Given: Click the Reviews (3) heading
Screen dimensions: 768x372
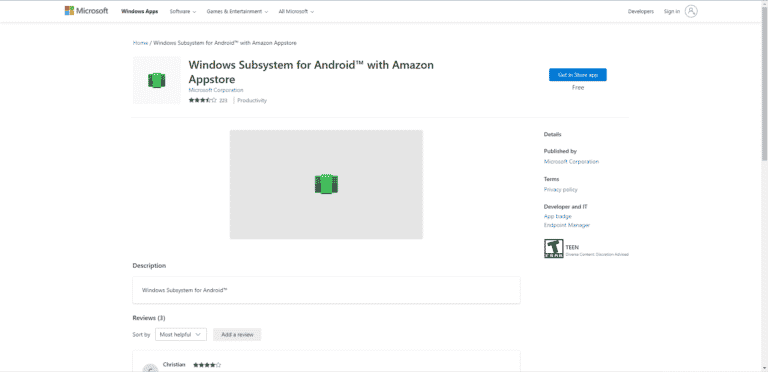Looking at the screenshot, I should pos(149,318).
